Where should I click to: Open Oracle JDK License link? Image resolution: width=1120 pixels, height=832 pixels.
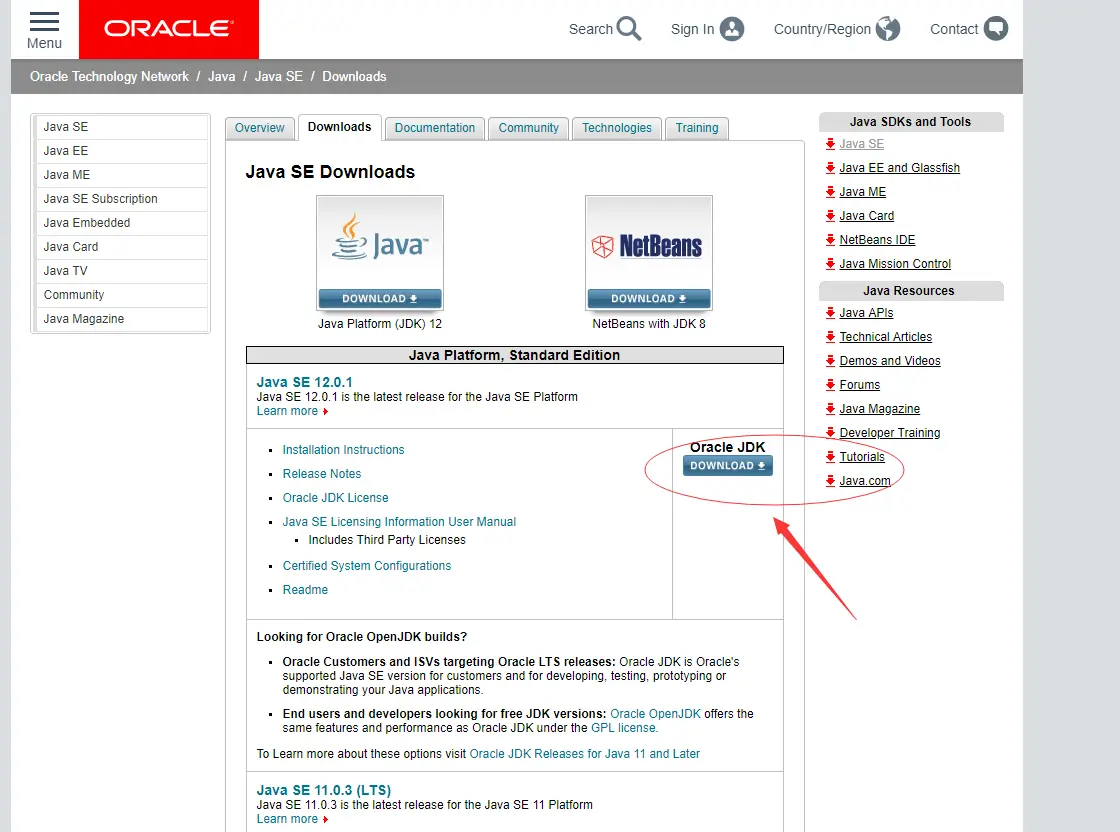tap(336, 498)
